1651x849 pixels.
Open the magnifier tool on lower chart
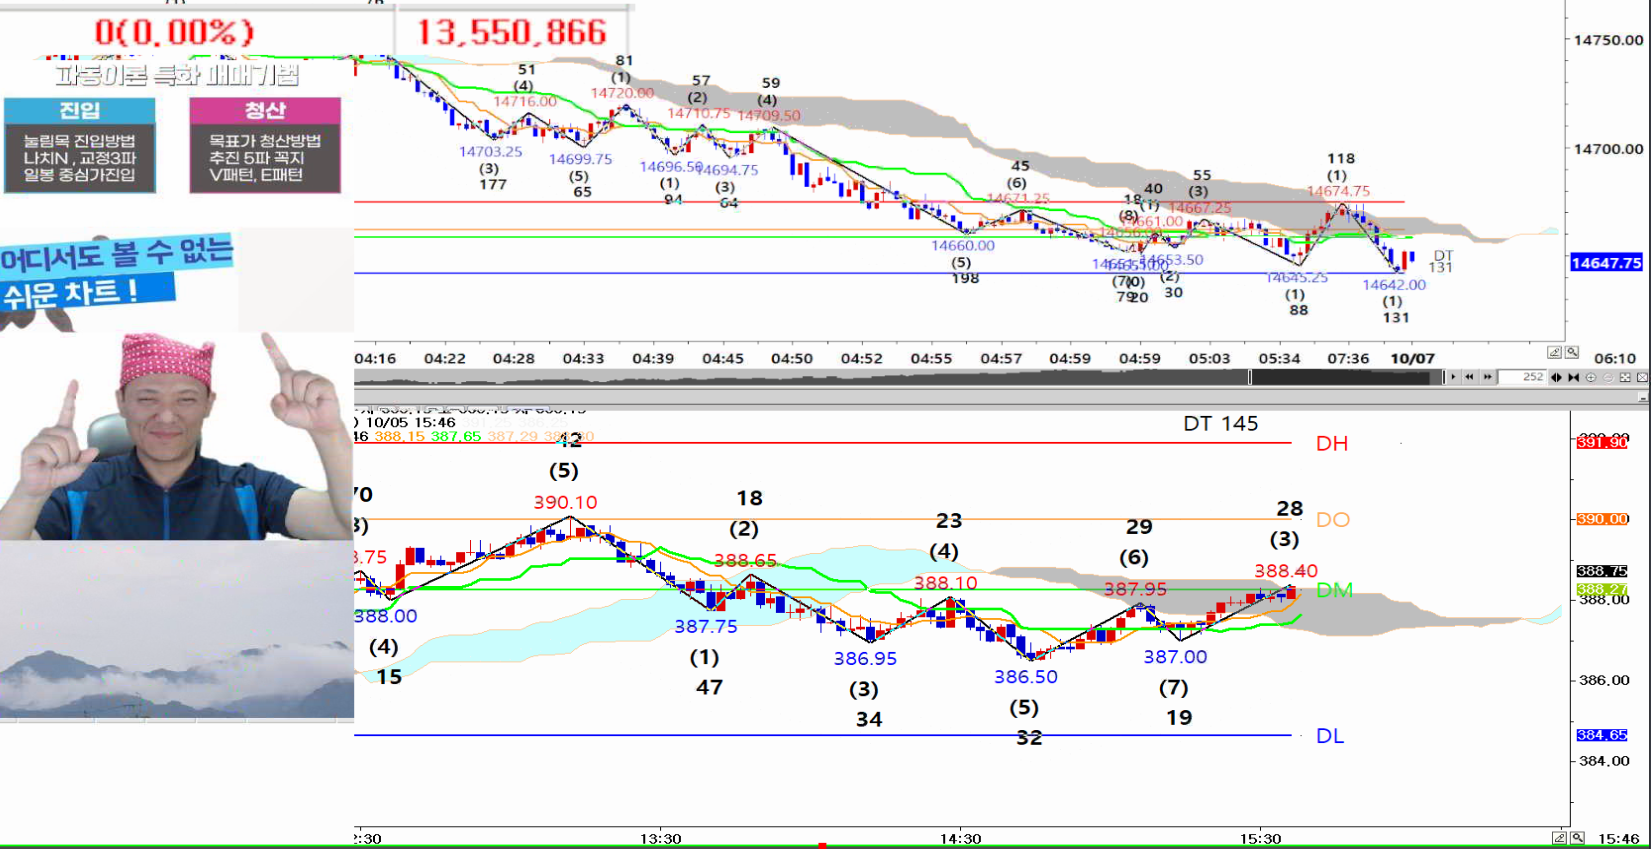[x=1577, y=838]
